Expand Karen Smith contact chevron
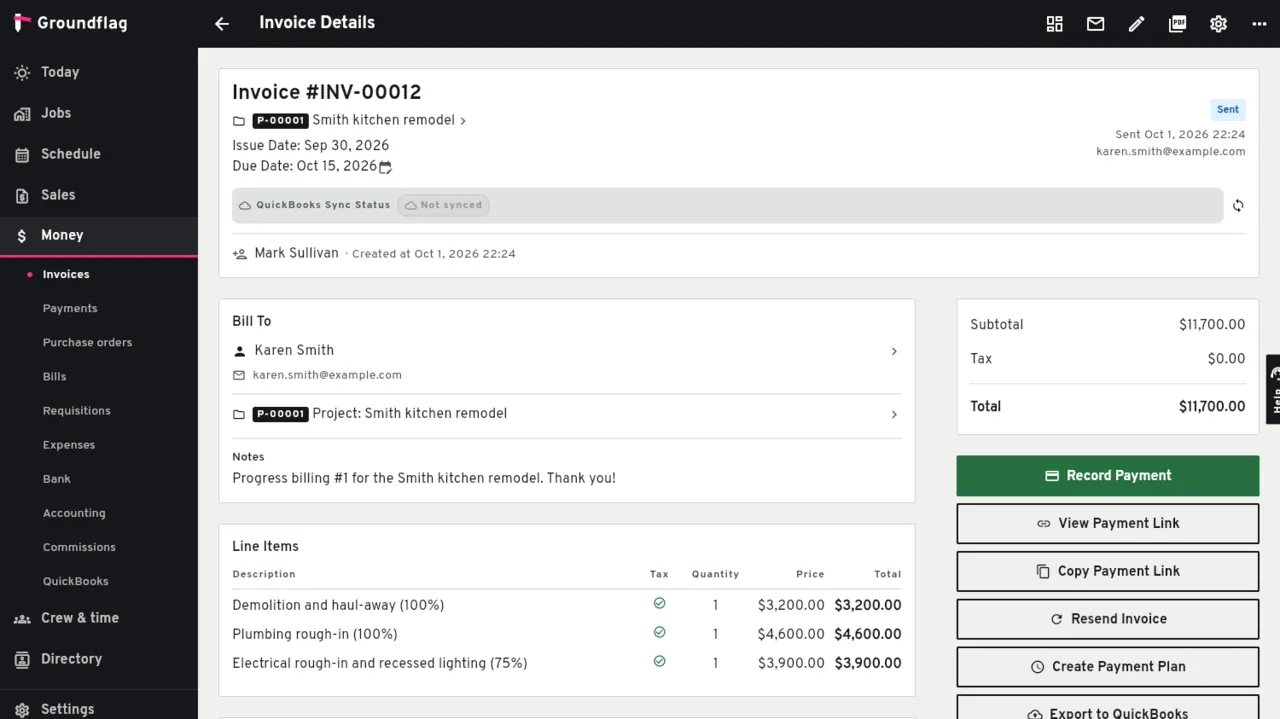1280x719 pixels. pyautogui.click(x=894, y=351)
